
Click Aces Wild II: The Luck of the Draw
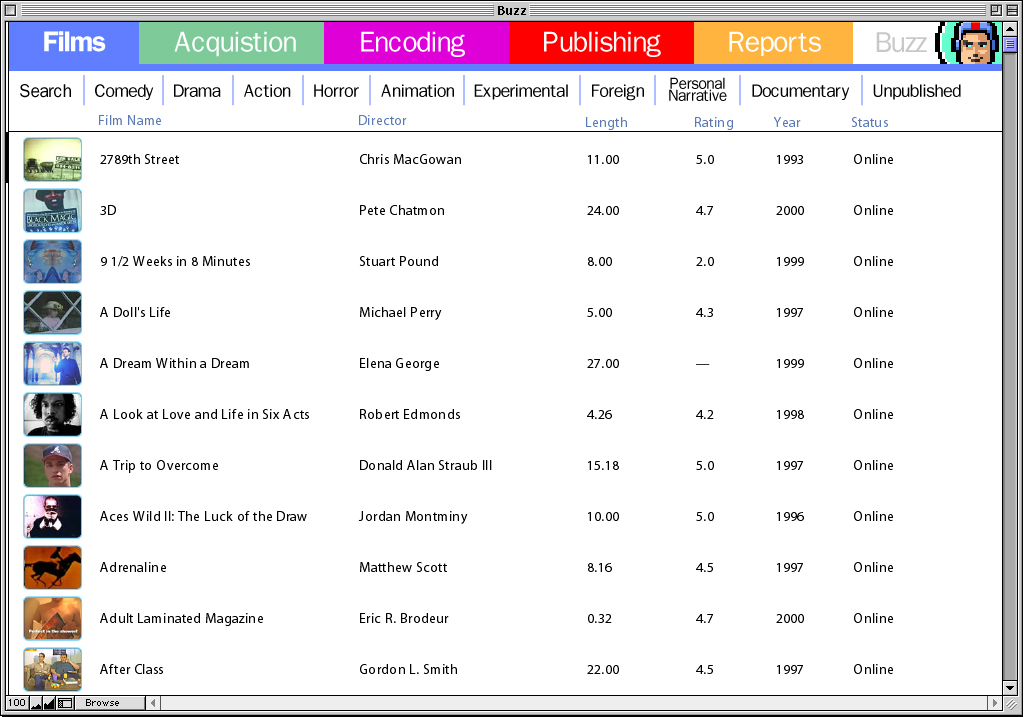[x=203, y=516]
